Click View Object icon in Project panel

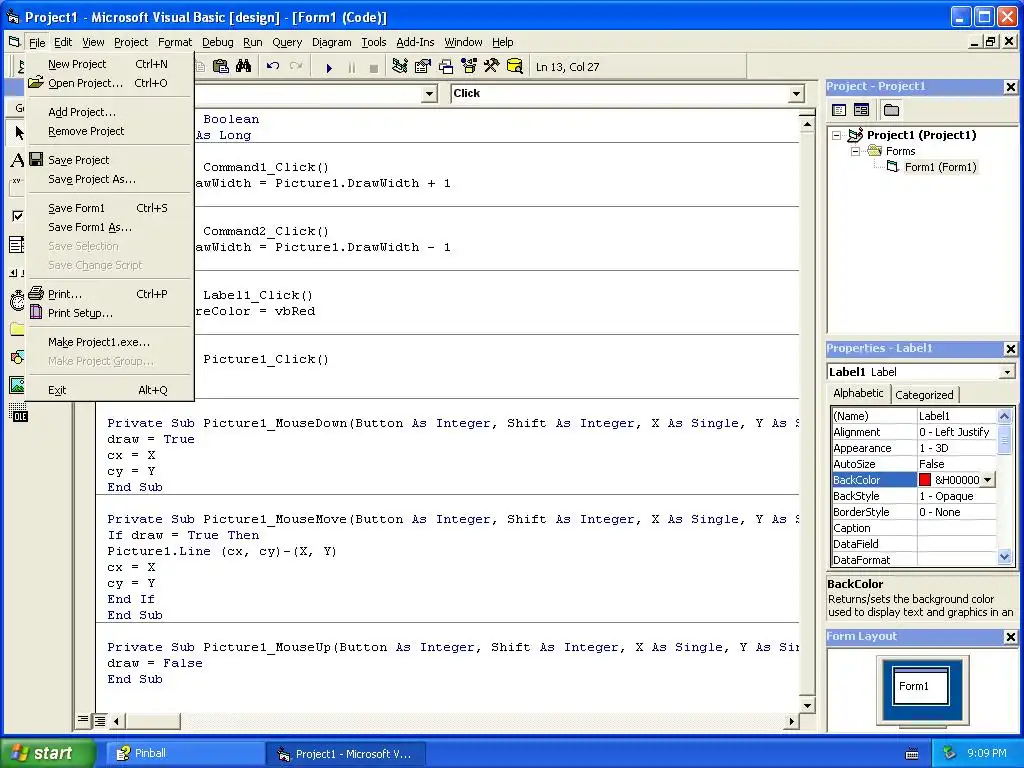click(x=861, y=110)
